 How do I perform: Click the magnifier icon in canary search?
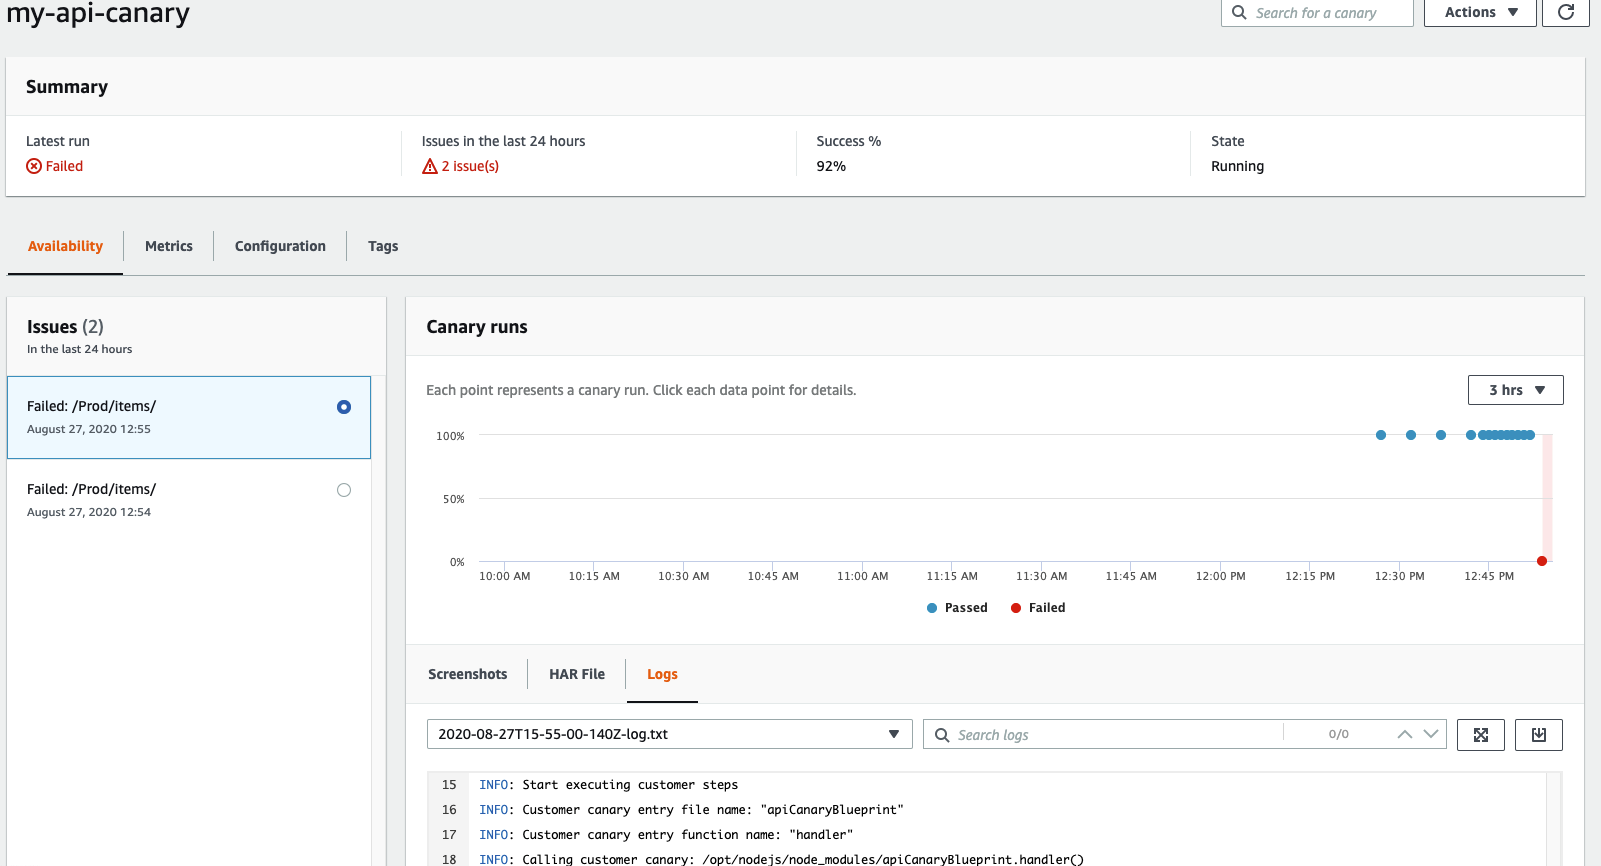click(x=1239, y=12)
